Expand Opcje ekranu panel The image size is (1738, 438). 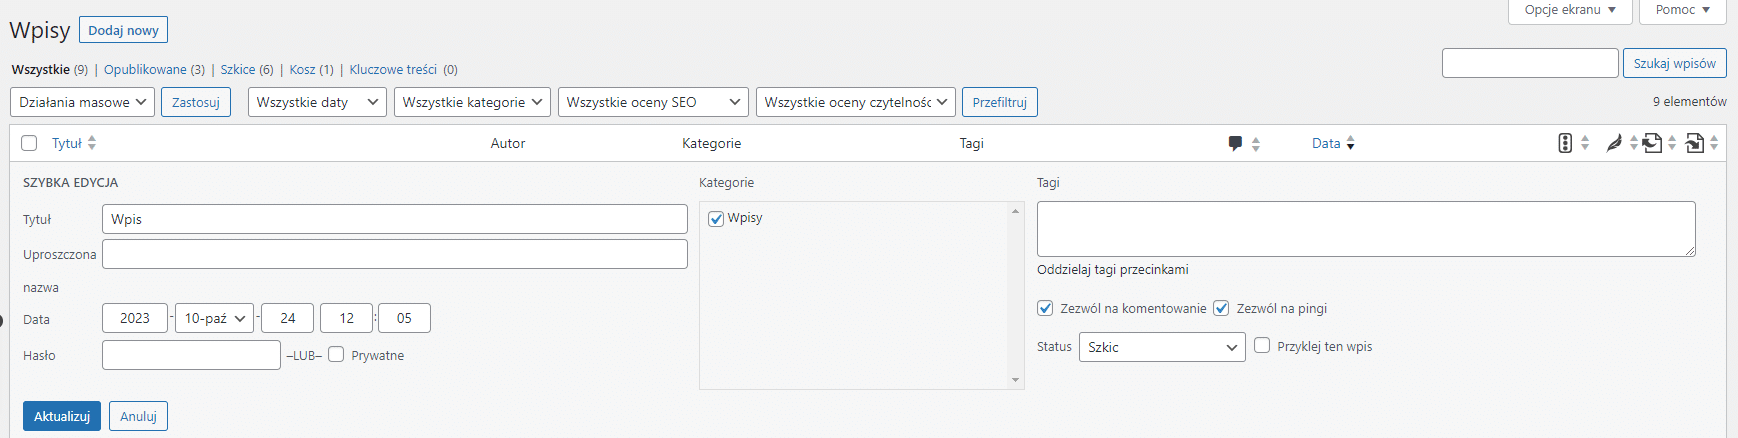[1570, 10]
